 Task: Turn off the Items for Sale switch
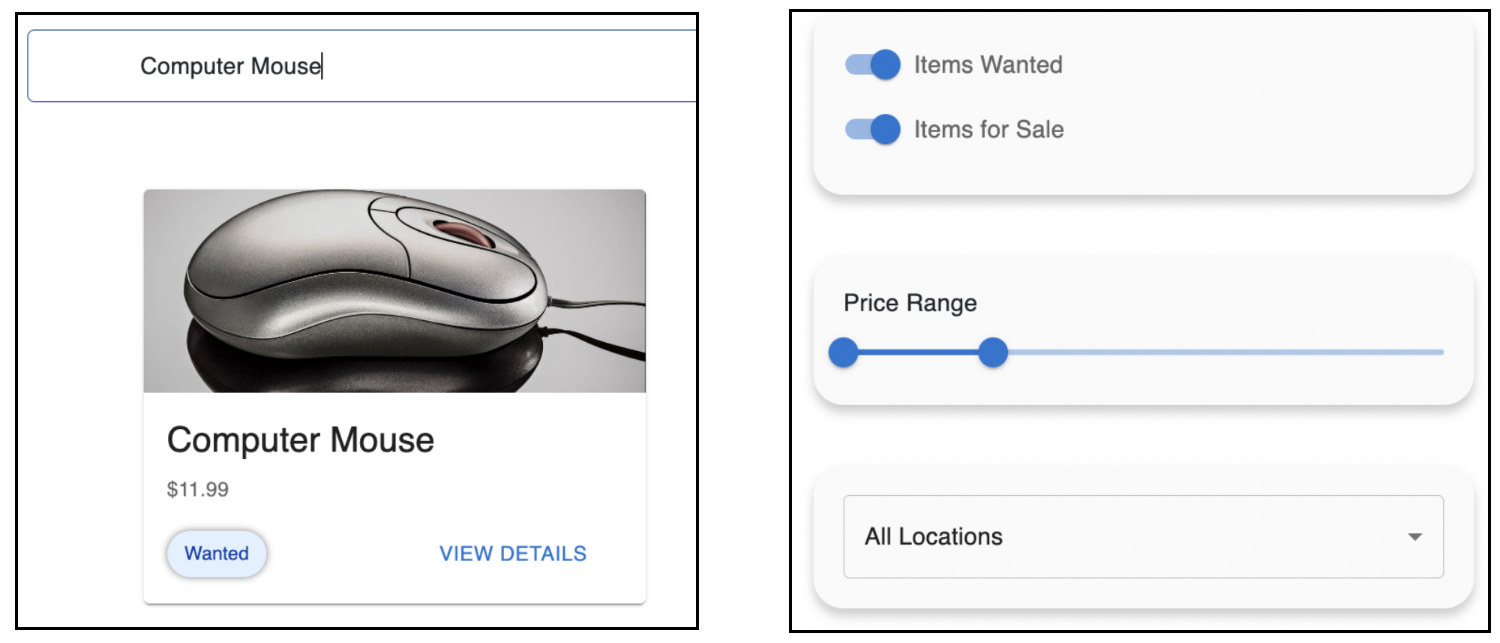873,129
